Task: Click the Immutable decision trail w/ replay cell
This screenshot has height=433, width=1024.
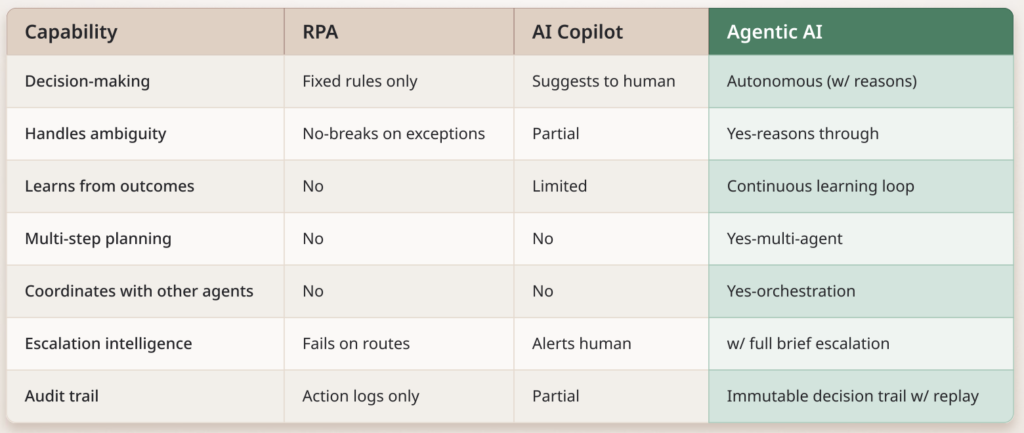Action: tap(853, 396)
